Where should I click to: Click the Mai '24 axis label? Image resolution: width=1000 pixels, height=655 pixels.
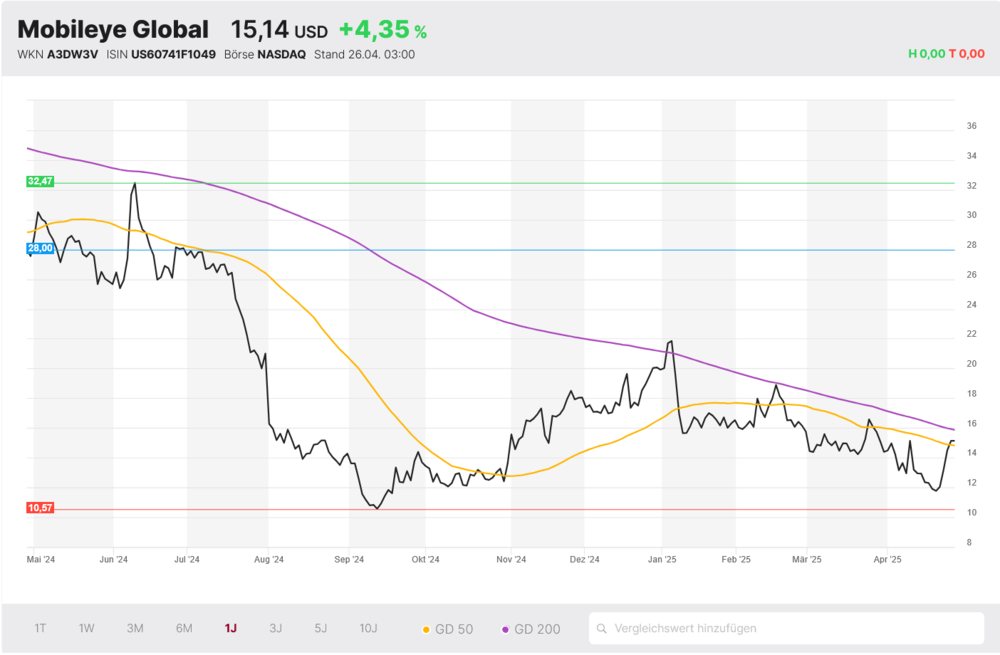coord(41,559)
